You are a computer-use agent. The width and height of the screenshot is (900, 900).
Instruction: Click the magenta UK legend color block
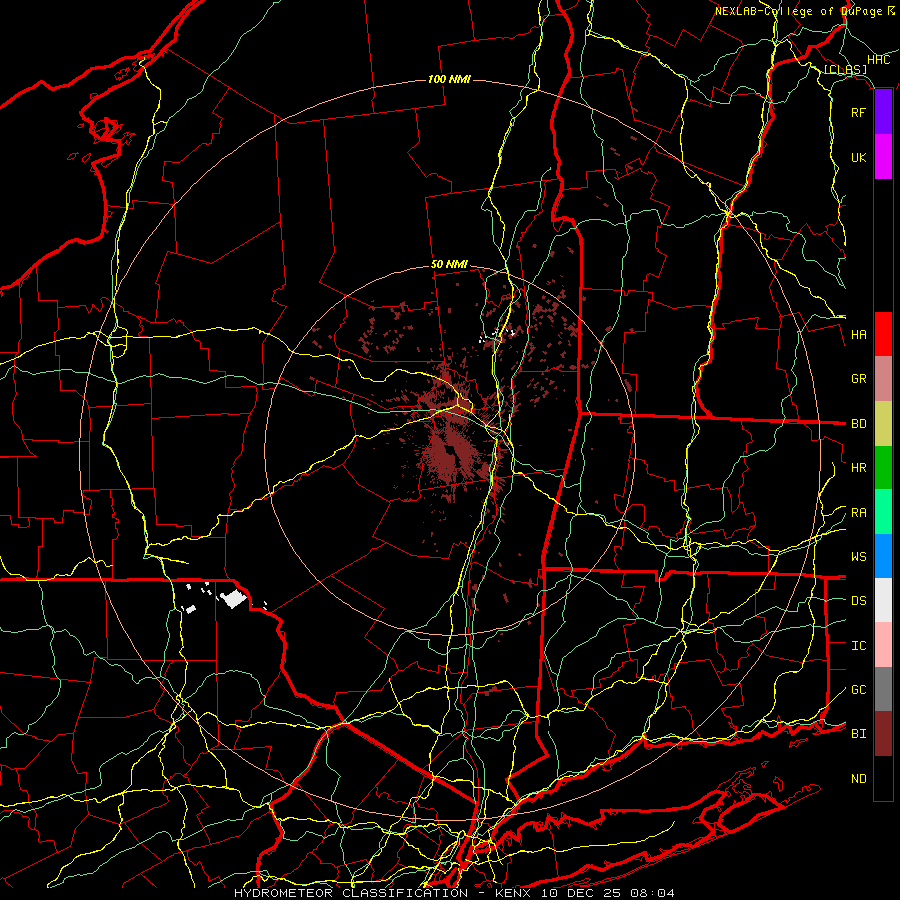(883, 157)
